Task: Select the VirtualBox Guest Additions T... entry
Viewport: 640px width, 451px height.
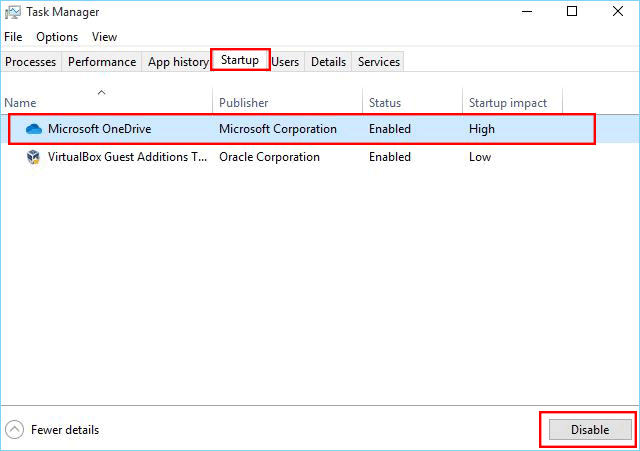Action: [127, 157]
